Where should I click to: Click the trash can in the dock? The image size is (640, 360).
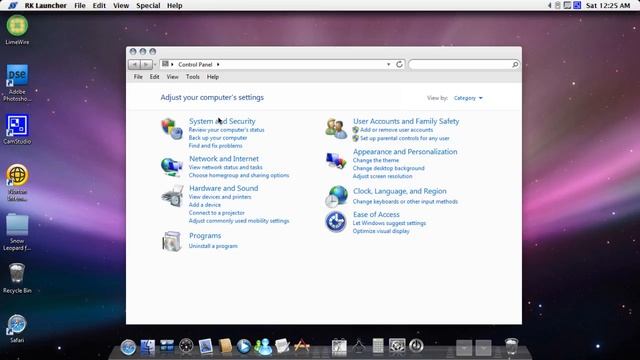(511, 346)
